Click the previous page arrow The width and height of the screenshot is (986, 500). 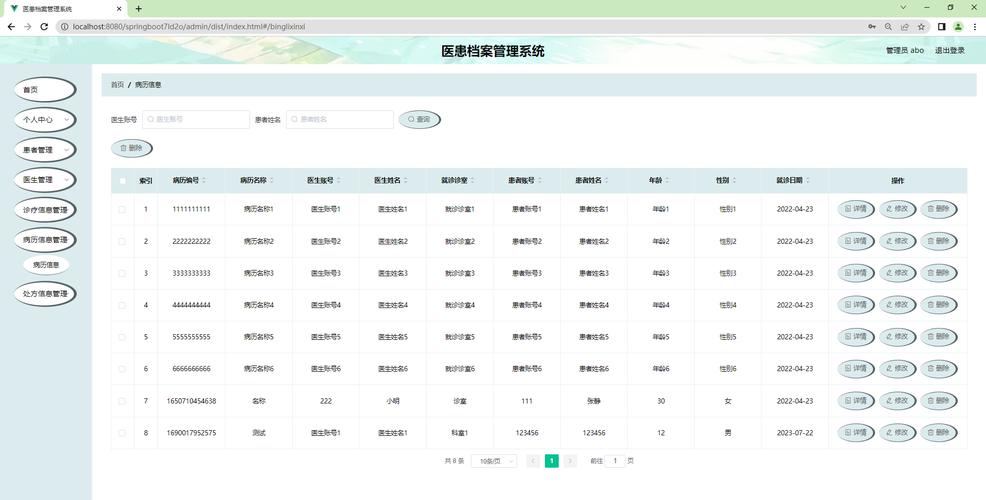point(533,461)
